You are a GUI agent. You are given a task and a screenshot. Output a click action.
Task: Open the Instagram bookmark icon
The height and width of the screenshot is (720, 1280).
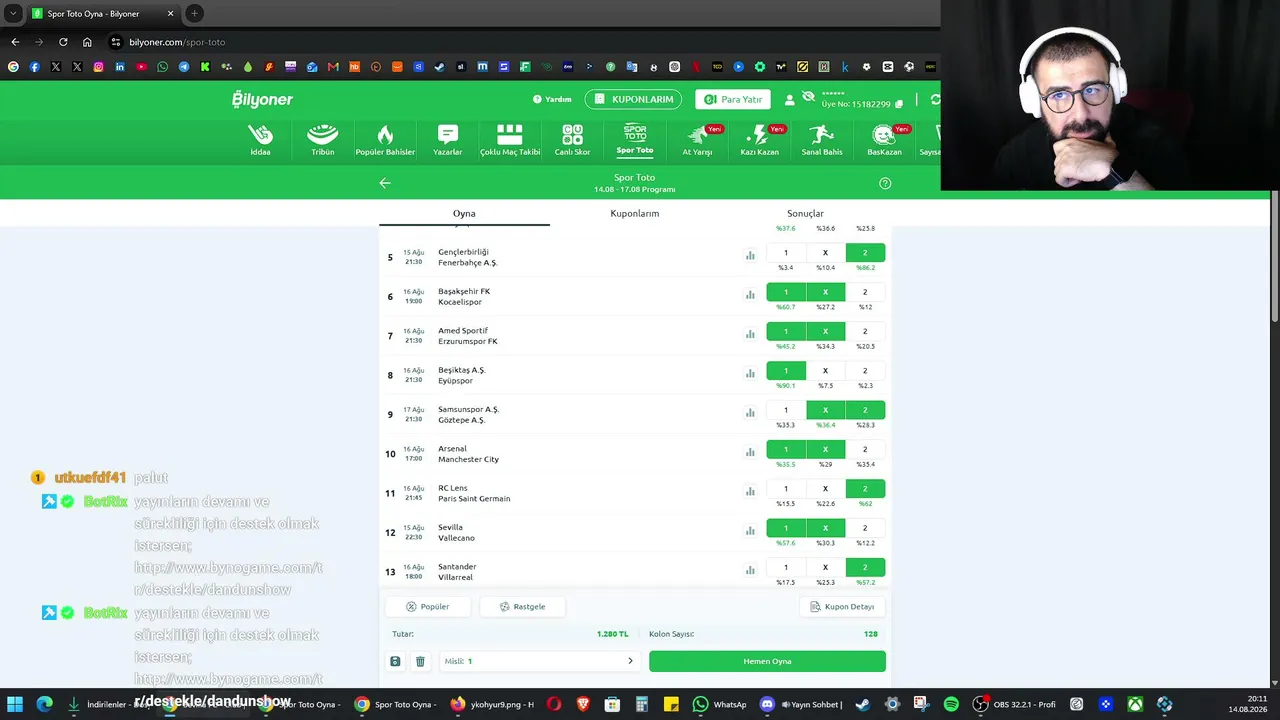pyautogui.click(x=98, y=67)
